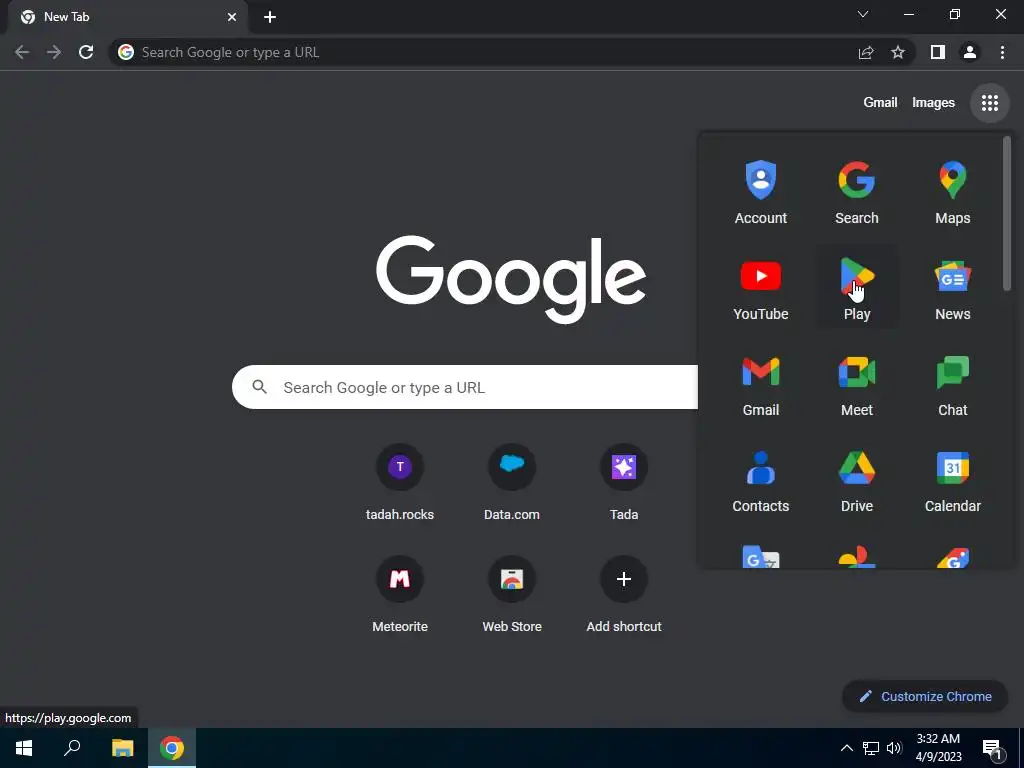Open Chrome three-dot menu
1024x768 pixels.
point(1002,52)
